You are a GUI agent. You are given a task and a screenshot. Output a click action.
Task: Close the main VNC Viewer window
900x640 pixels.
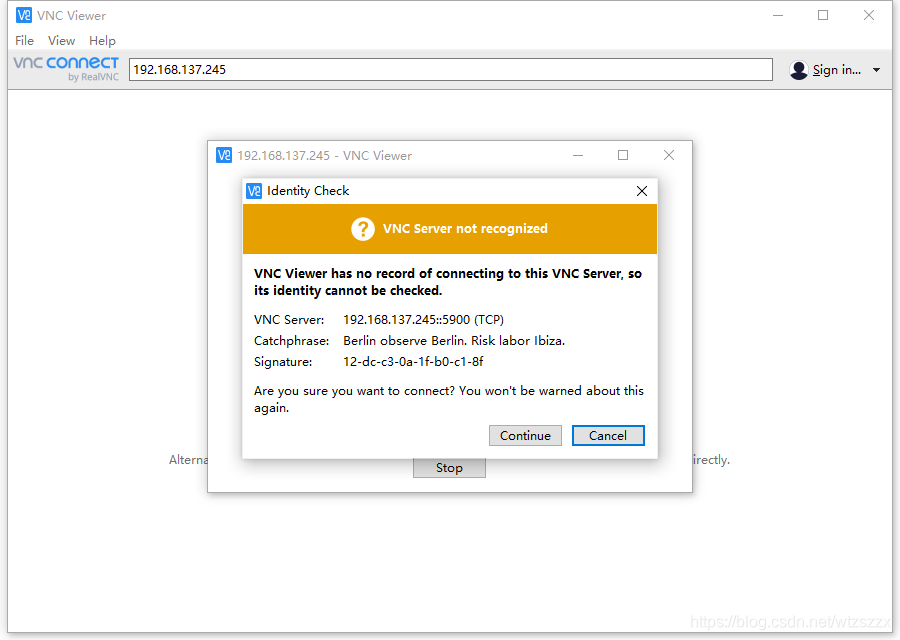click(x=869, y=15)
